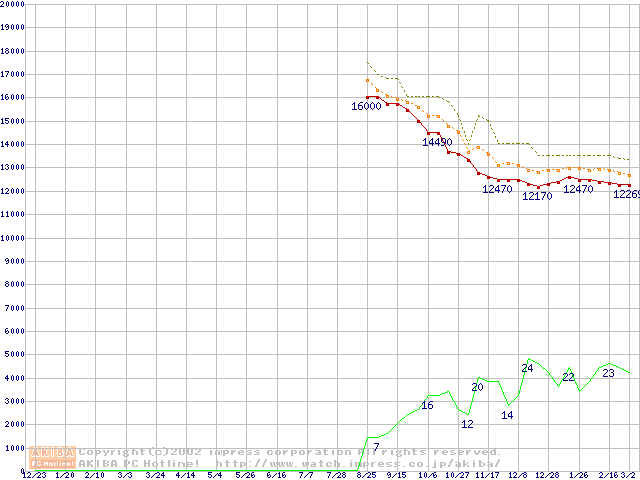Screen dimensions: 640x480
Task: Click the 8/25 date on x-axis
Action: pos(366,475)
